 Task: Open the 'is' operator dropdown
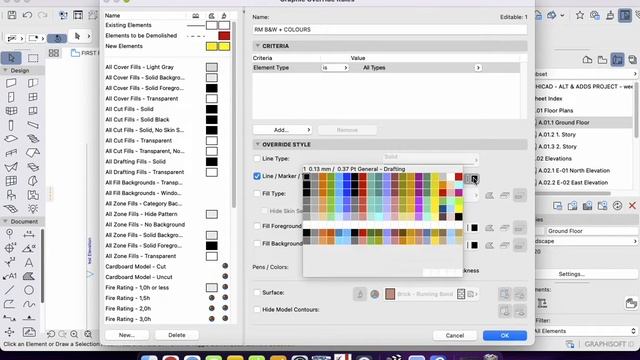pyautogui.click(x=335, y=68)
